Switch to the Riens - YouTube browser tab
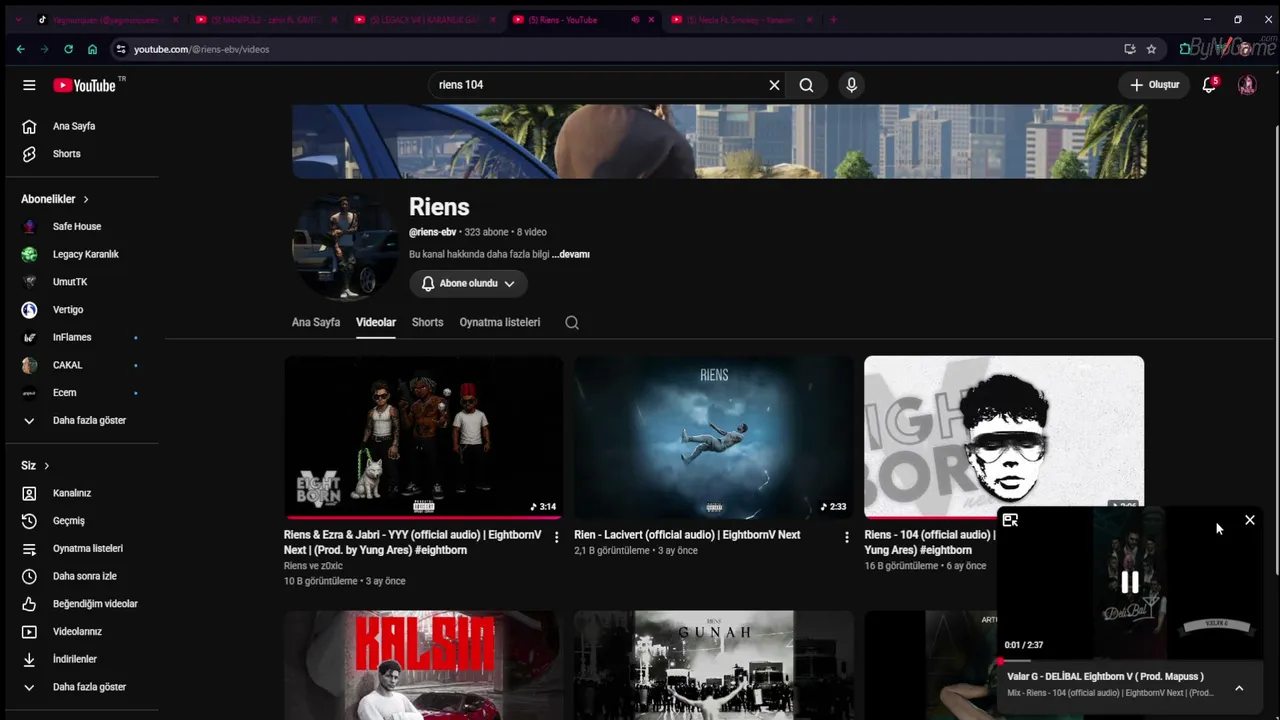Screen dimensions: 1280x720 tap(584, 19)
